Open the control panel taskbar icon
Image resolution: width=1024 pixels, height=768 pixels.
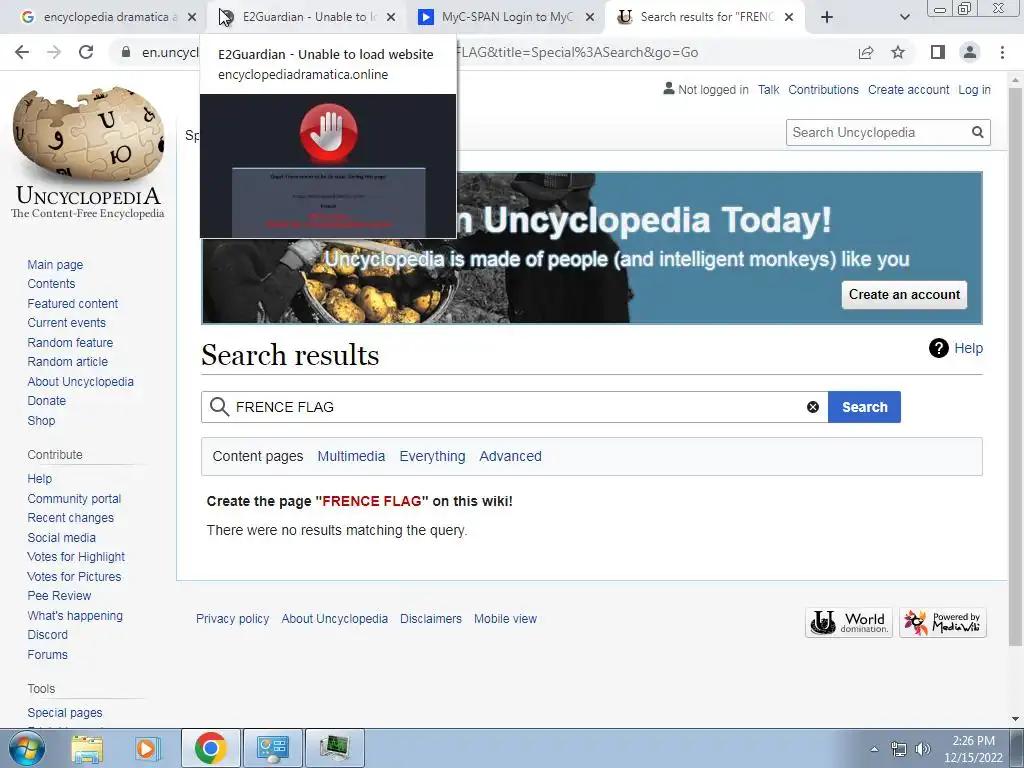pyautogui.click(x=272, y=748)
